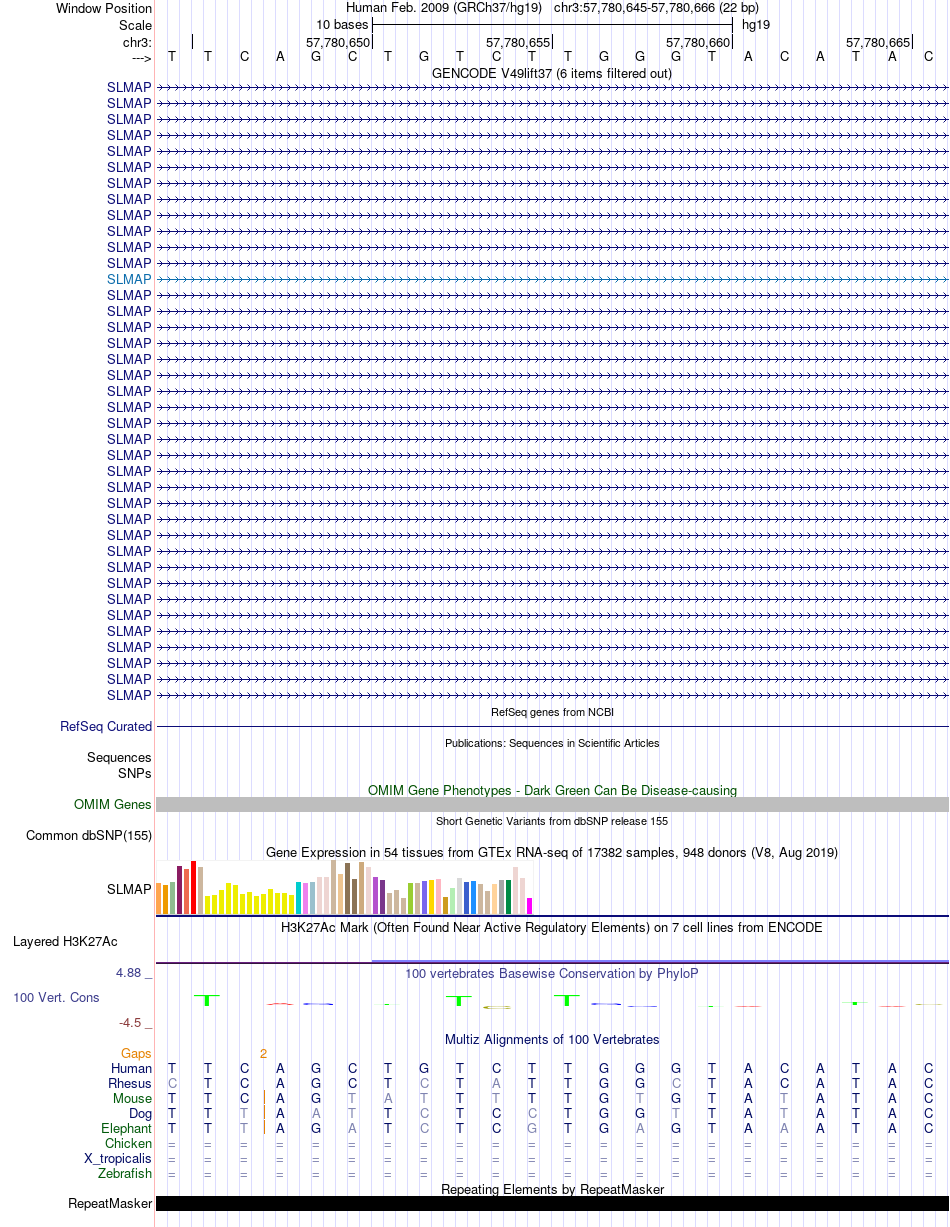Click the black RepeatMasker element bar

click(552, 1203)
